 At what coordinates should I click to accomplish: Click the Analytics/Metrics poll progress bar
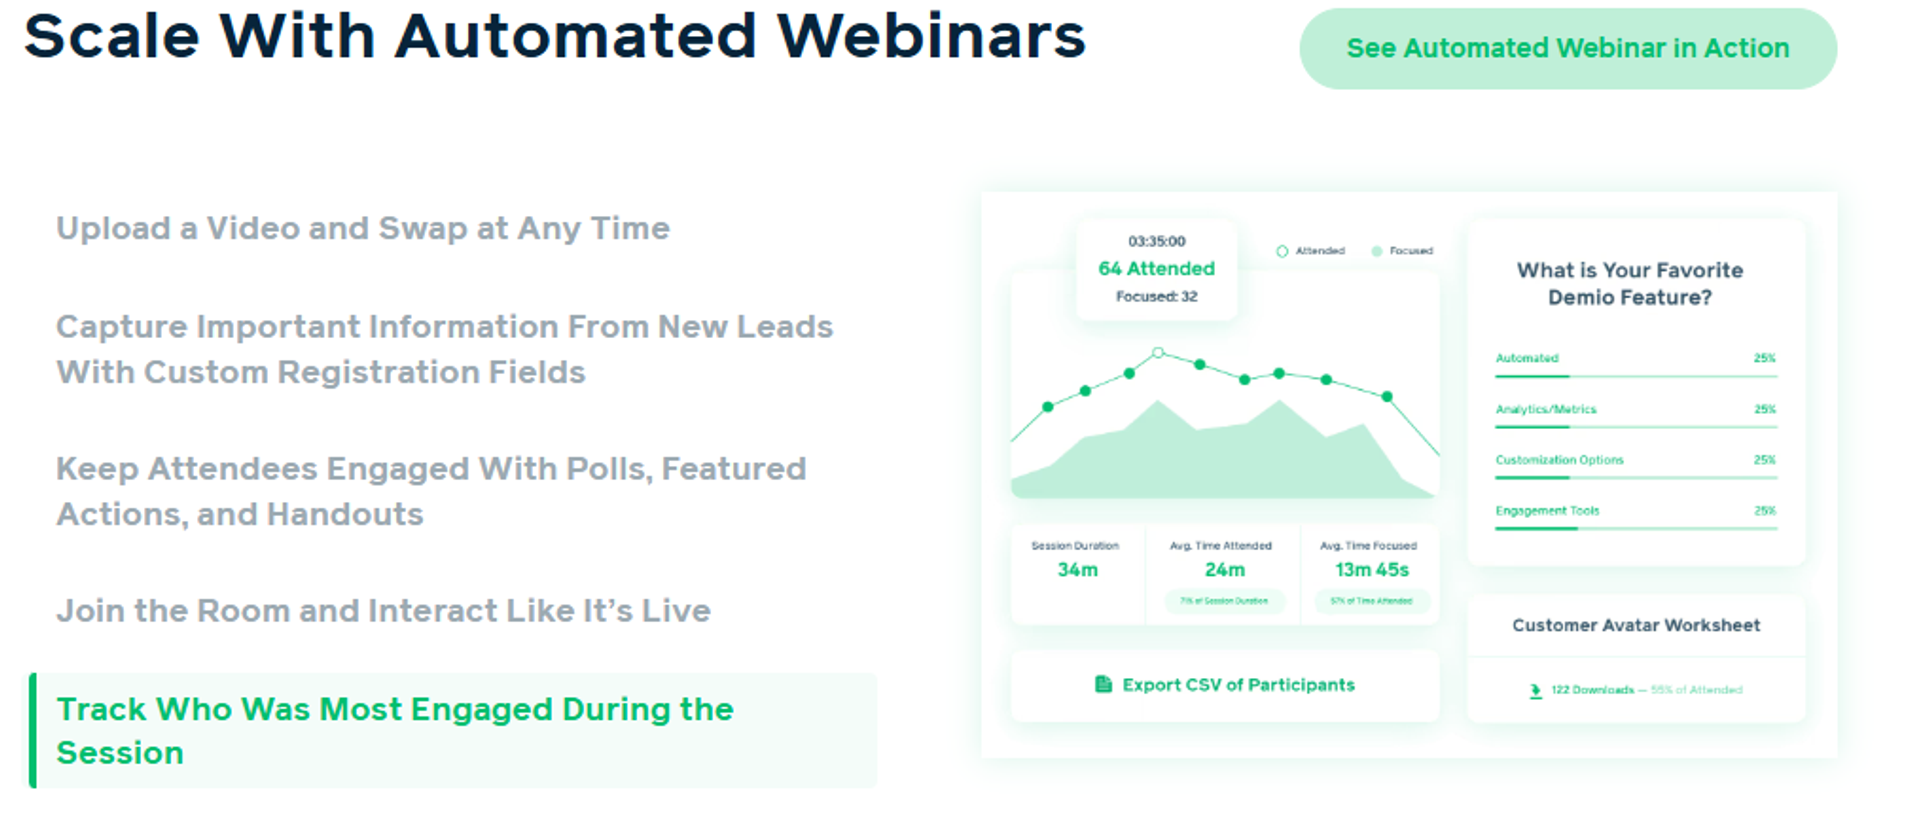point(1636,427)
